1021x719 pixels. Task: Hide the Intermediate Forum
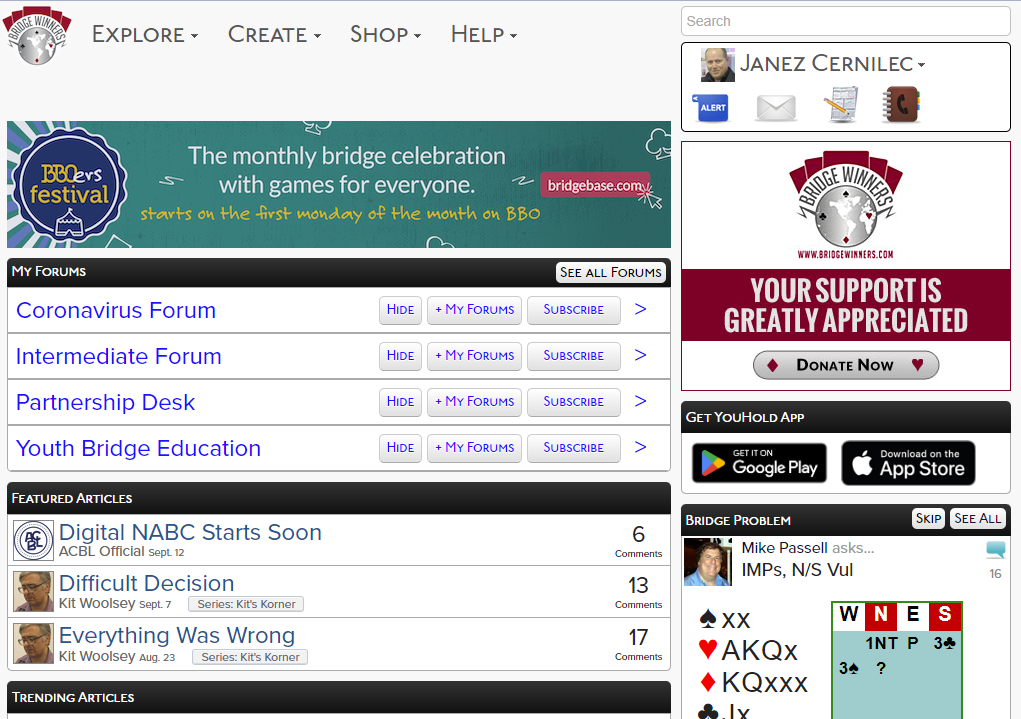click(400, 356)
